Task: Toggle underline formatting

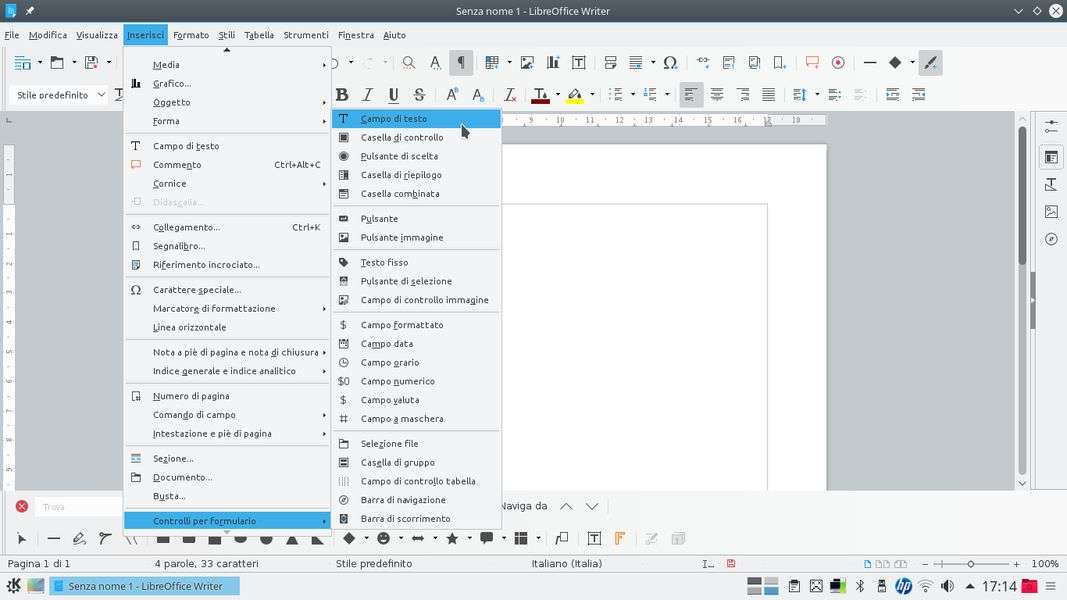Action: tap(393, 95)
